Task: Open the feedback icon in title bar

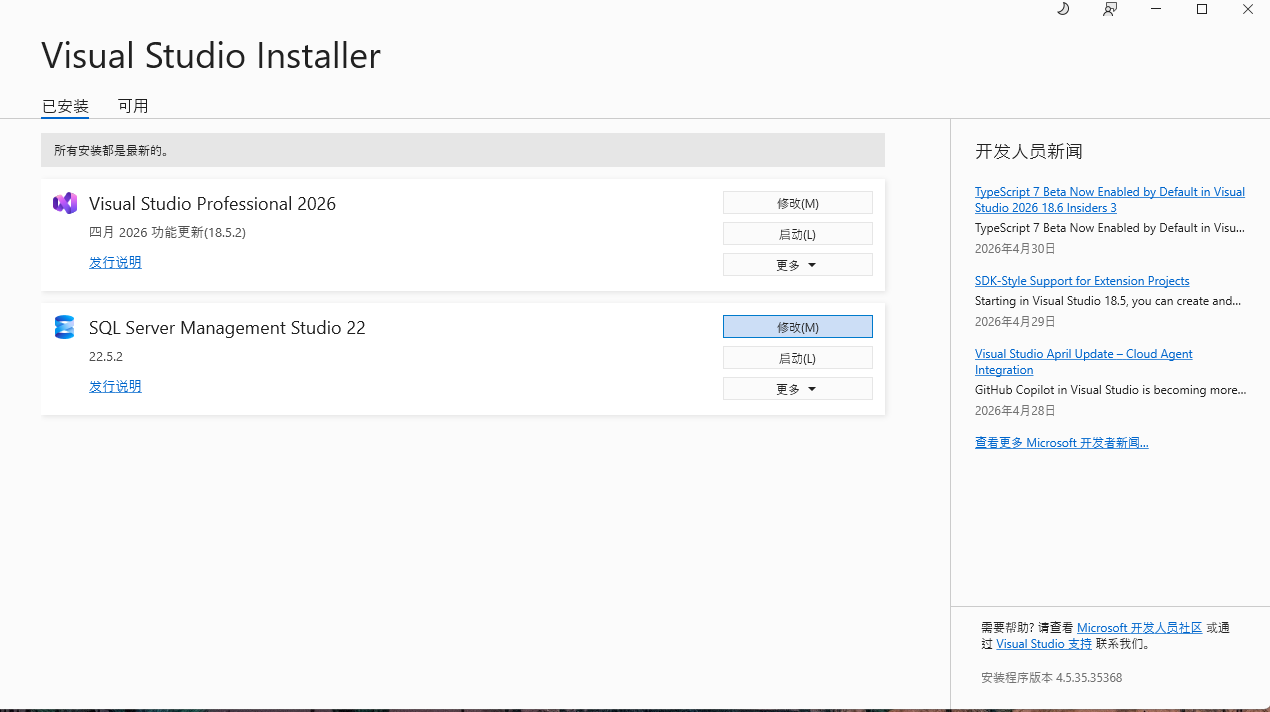Action: pyautogui.click(x=1110, y=9)
